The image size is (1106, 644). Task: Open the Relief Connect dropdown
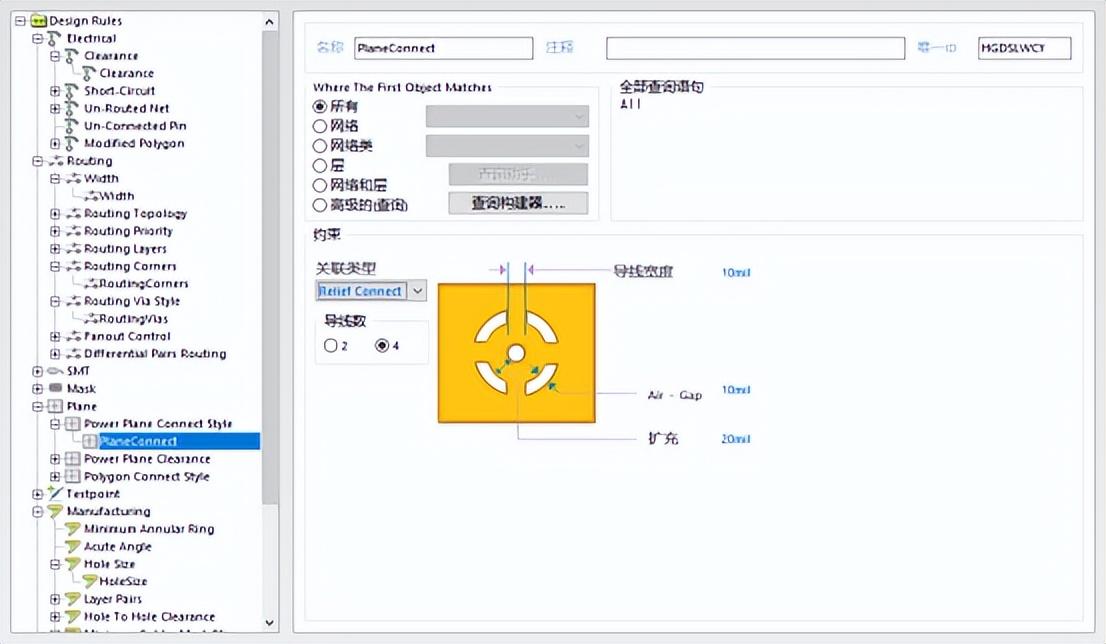click(417, 291)
